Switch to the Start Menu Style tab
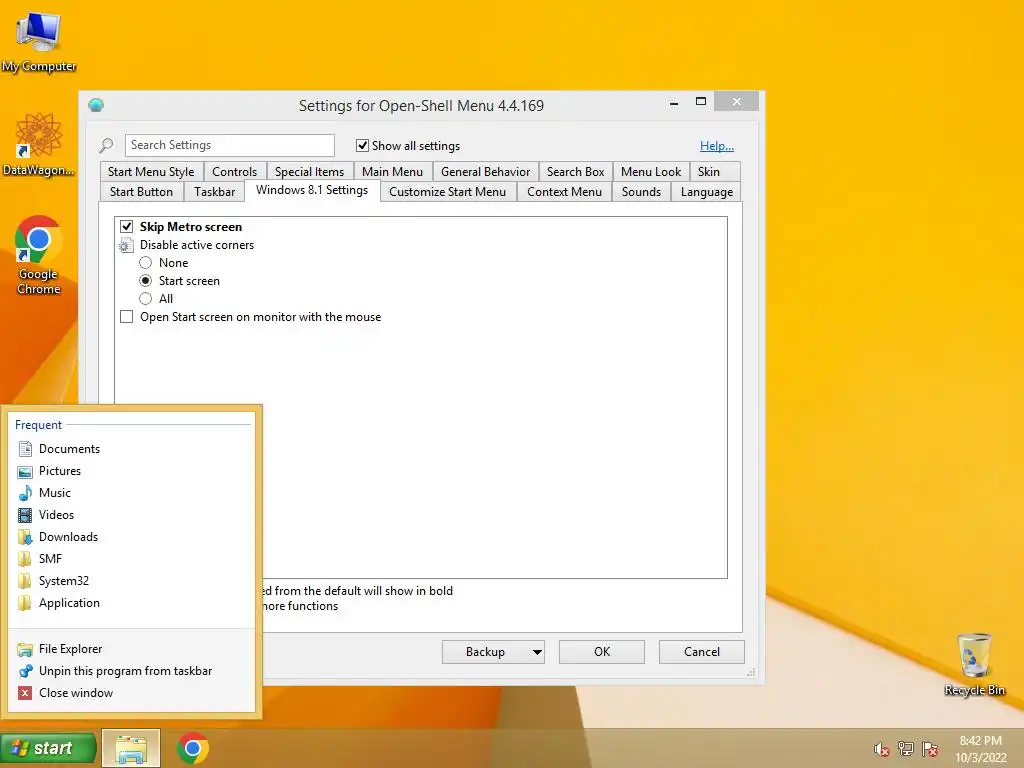 click(x=151, y=172)
